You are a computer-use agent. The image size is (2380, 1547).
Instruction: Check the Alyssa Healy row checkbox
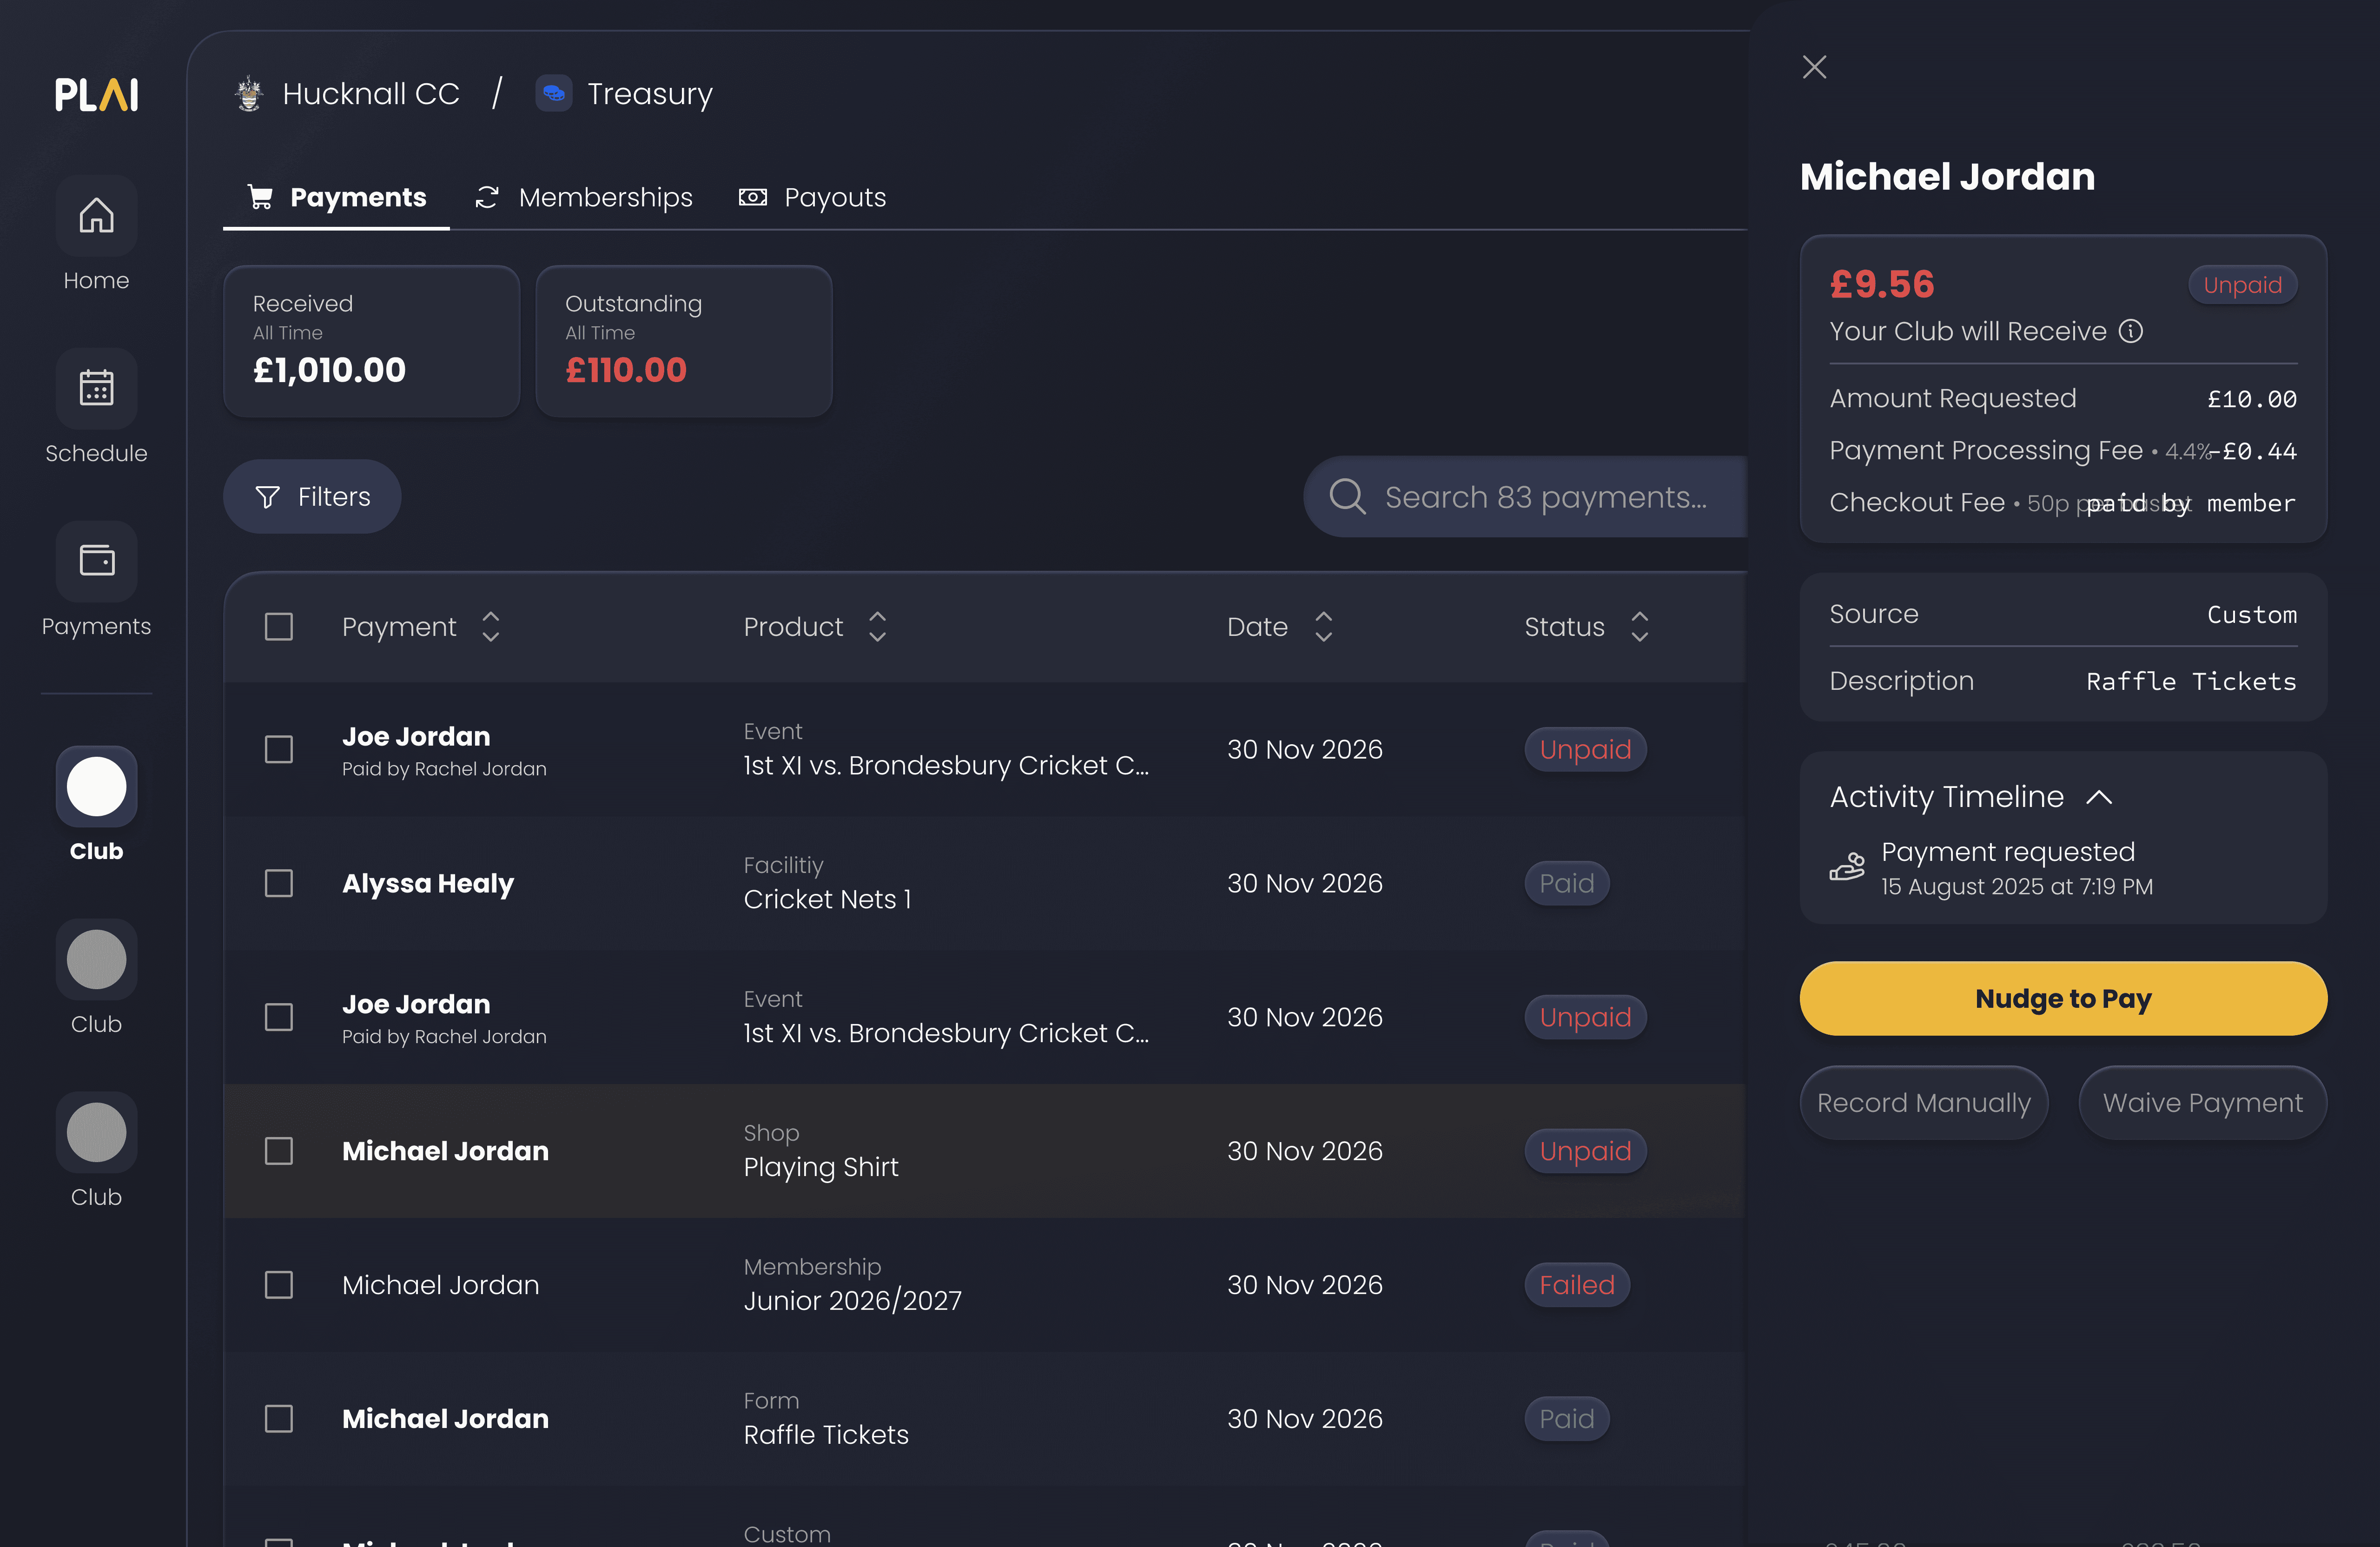[x=279, y=883]
